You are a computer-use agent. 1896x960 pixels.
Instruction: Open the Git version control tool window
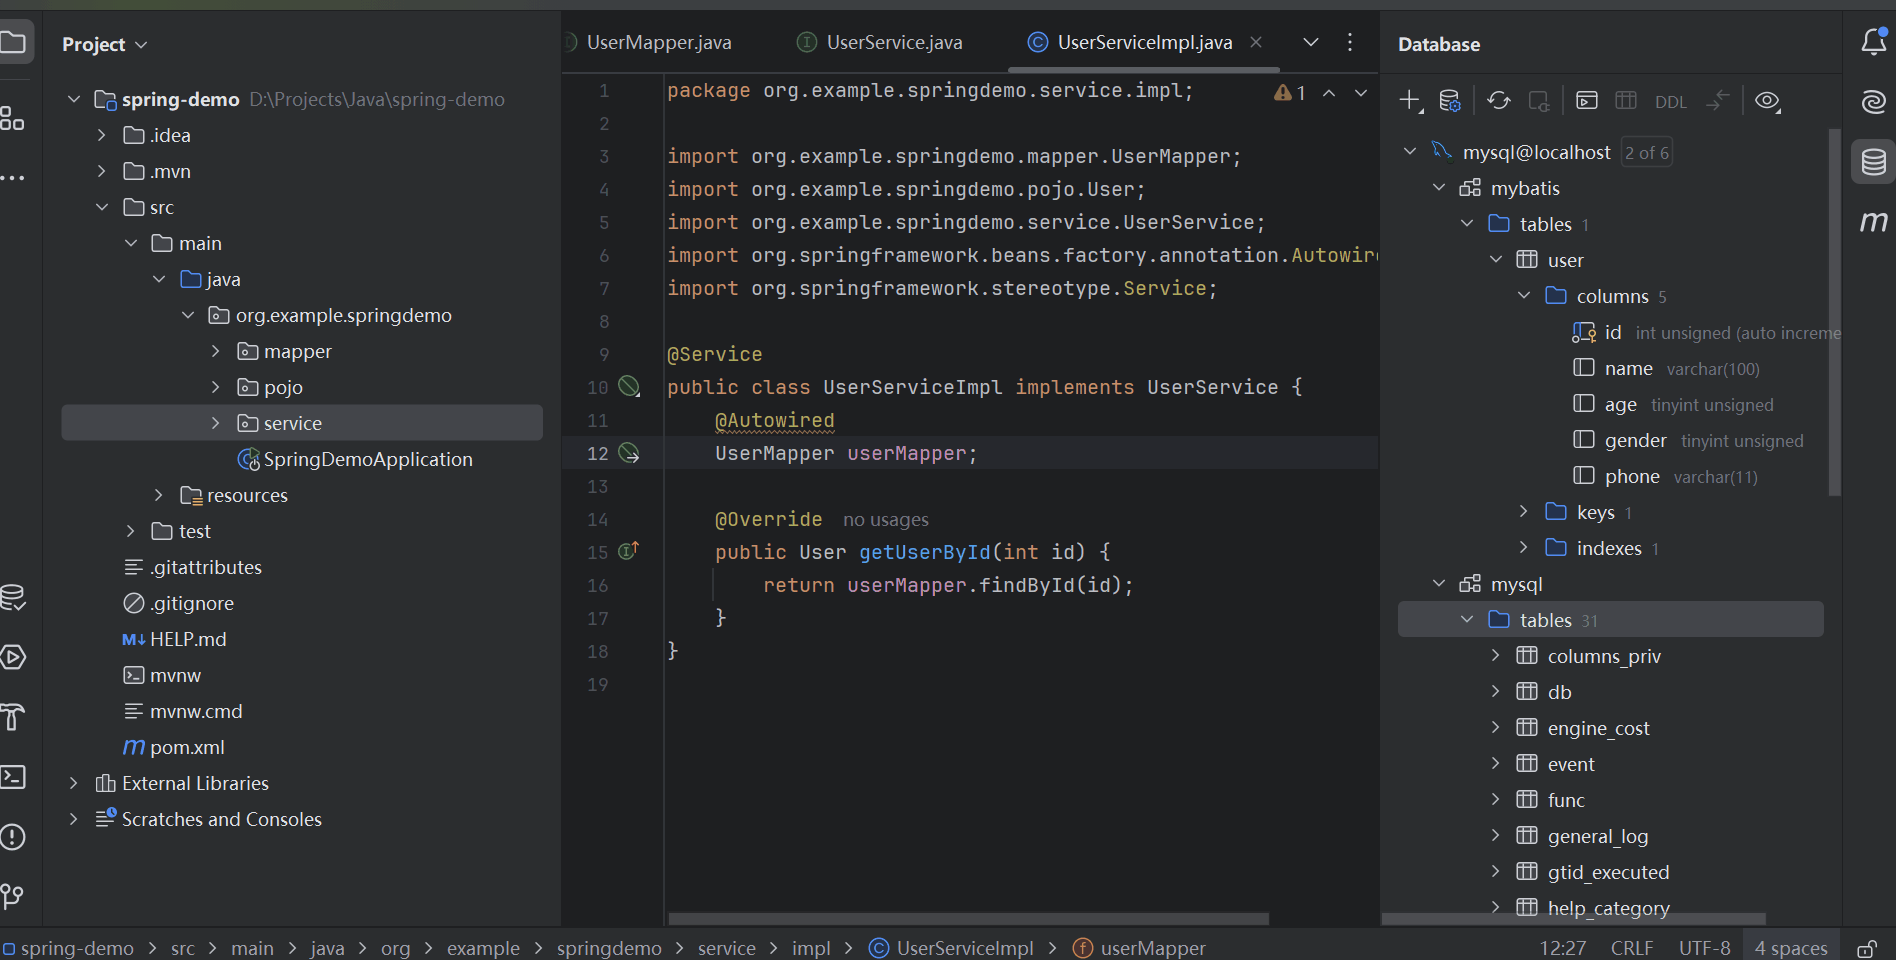(12, 897)
